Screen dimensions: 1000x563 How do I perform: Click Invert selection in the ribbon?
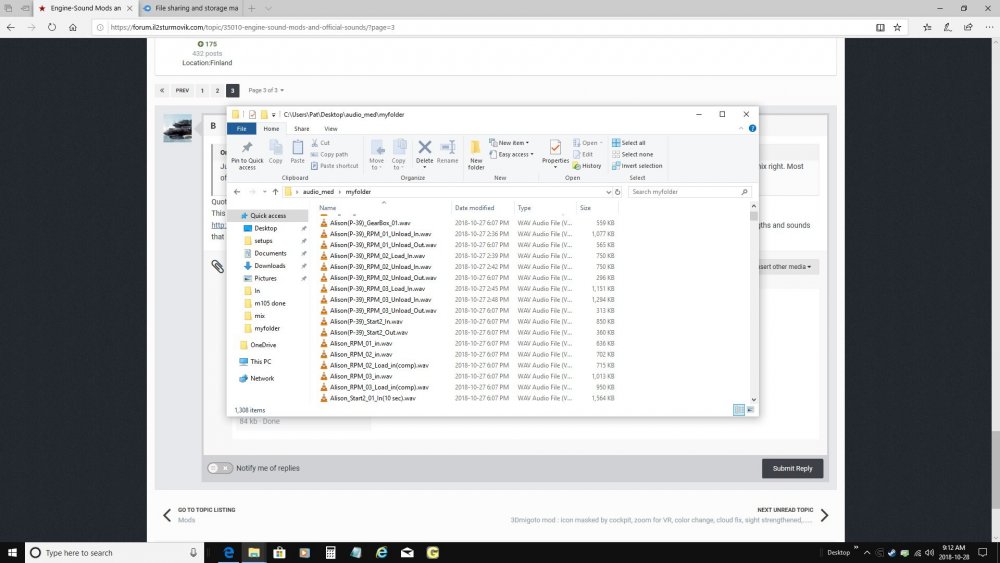coord(640,166)
